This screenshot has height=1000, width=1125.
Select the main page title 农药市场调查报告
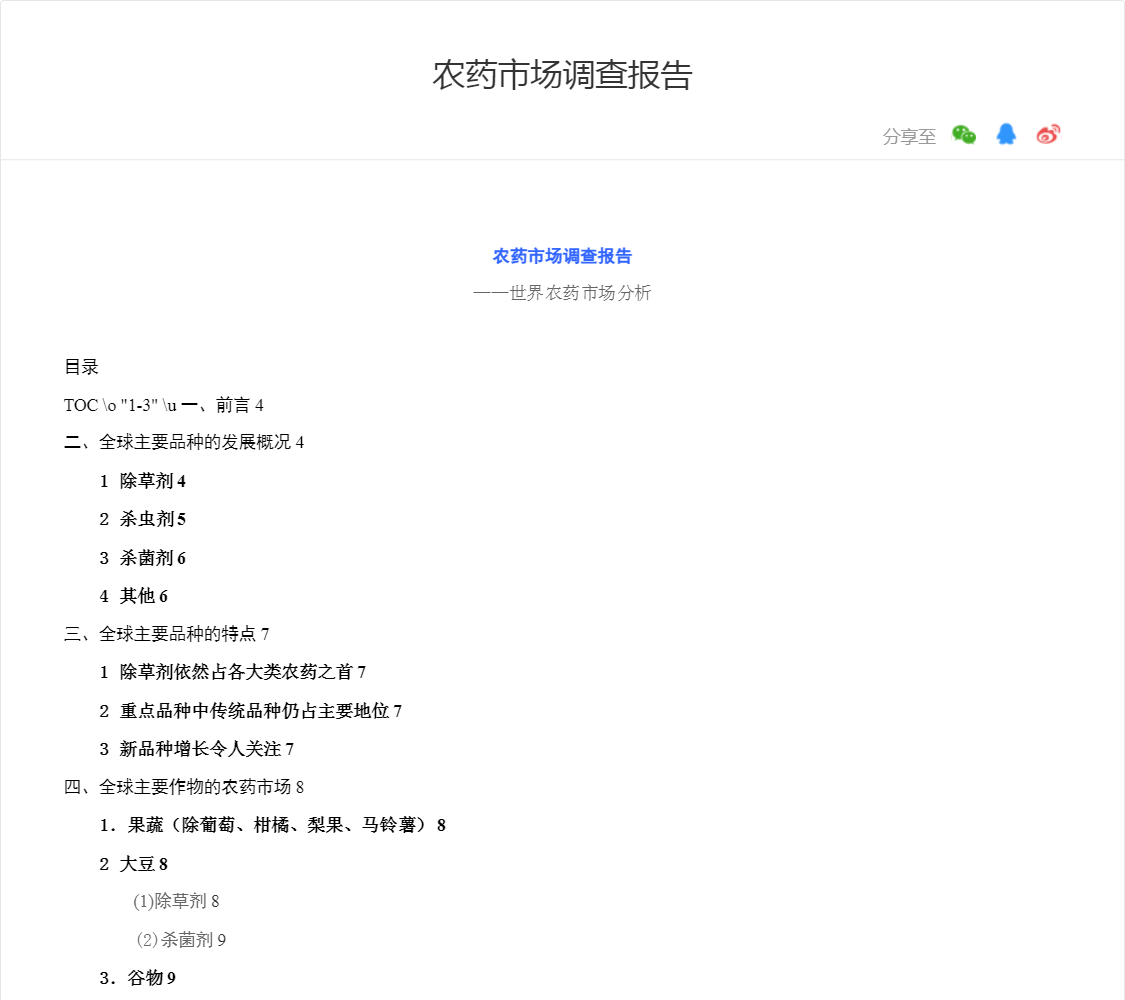tap(562, 75)
